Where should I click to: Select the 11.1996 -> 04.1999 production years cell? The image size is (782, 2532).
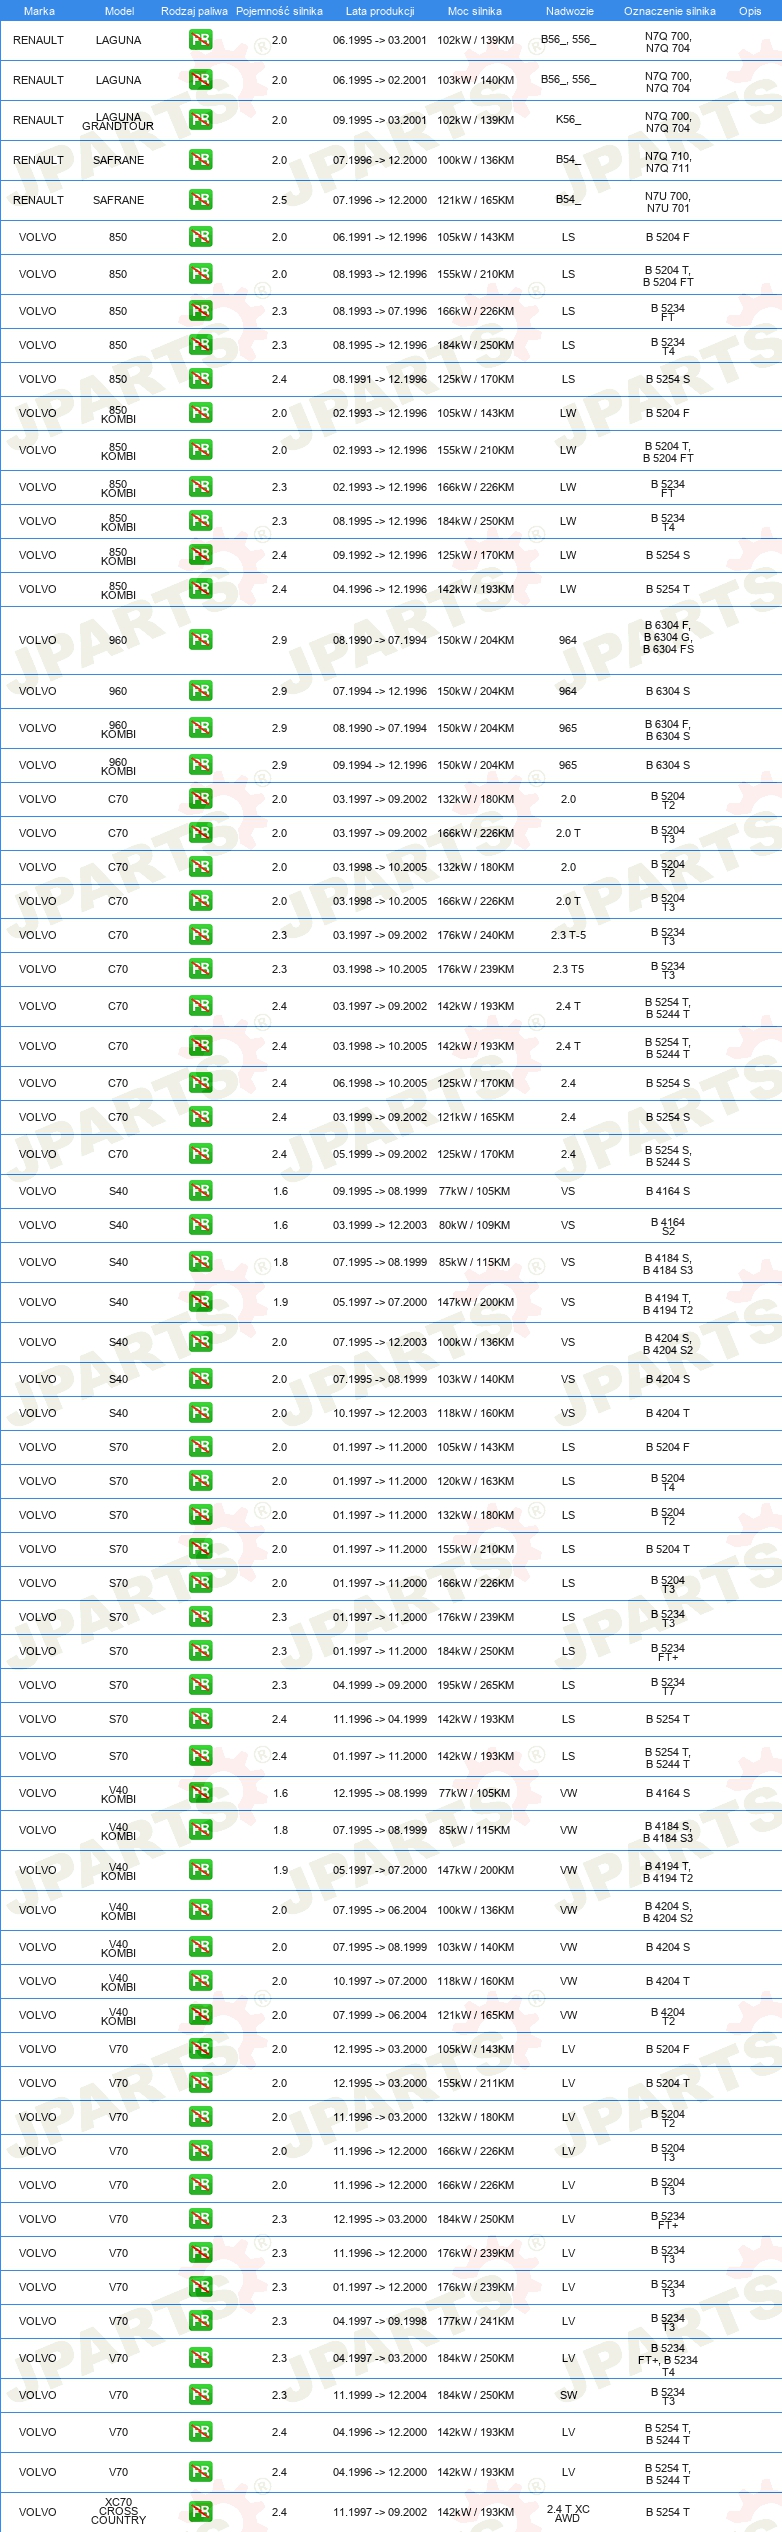pyautogui.click(x=380, y=1719)
